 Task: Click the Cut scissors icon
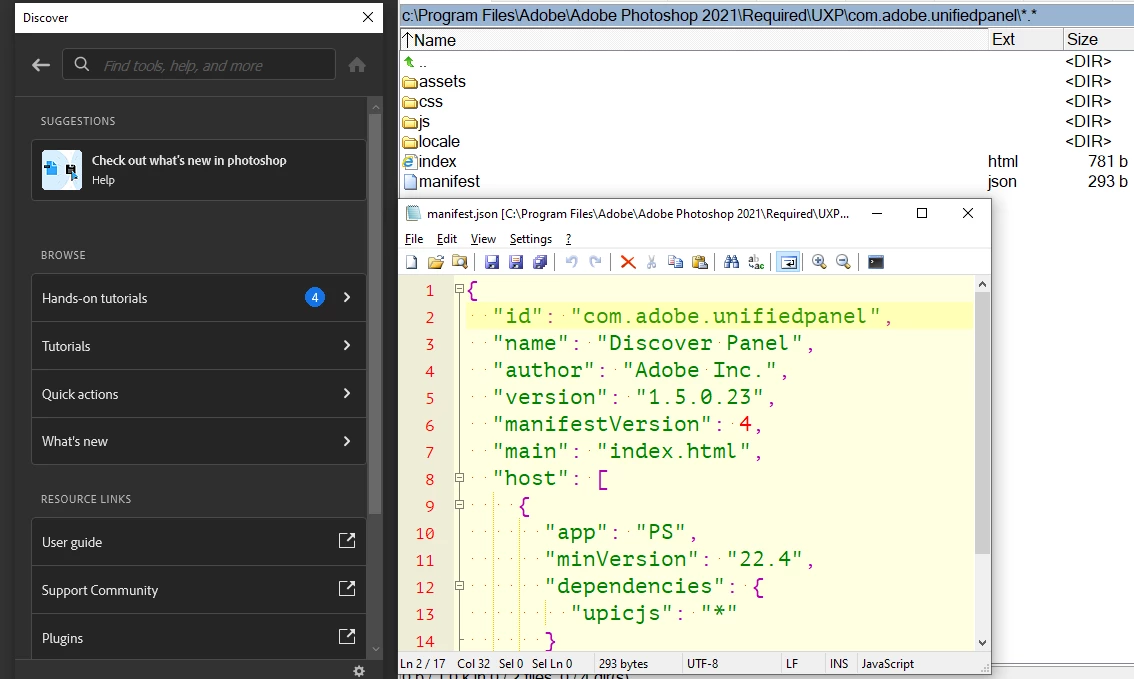[651, 262]
